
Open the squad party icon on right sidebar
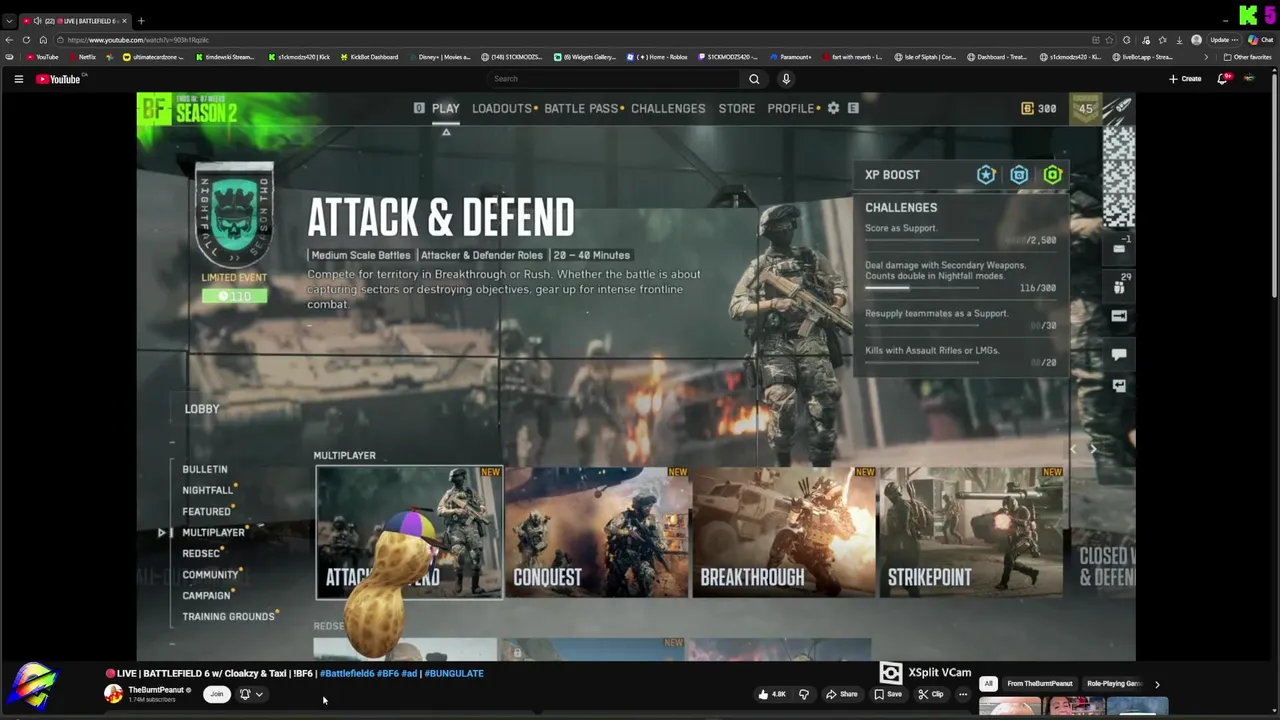(x=1119, y=288)
